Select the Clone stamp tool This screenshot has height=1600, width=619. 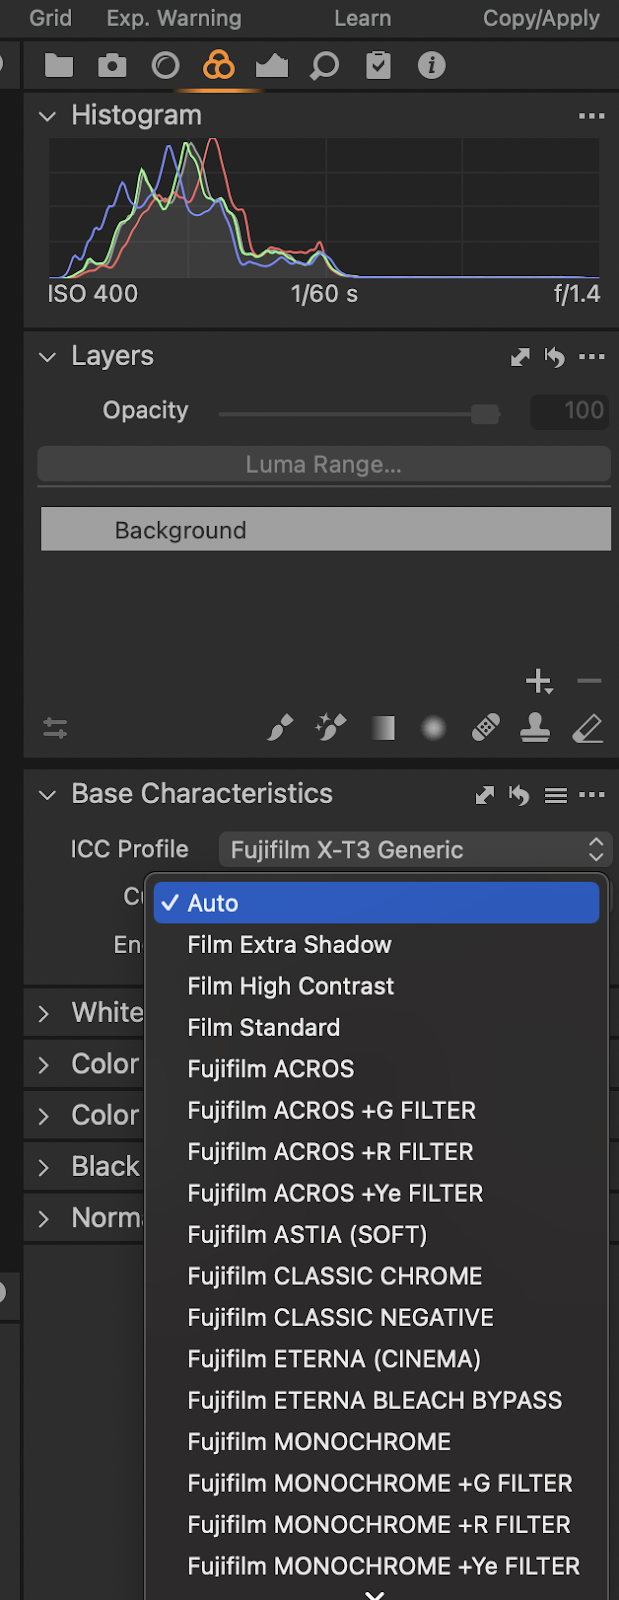click(x=535, y=728)
